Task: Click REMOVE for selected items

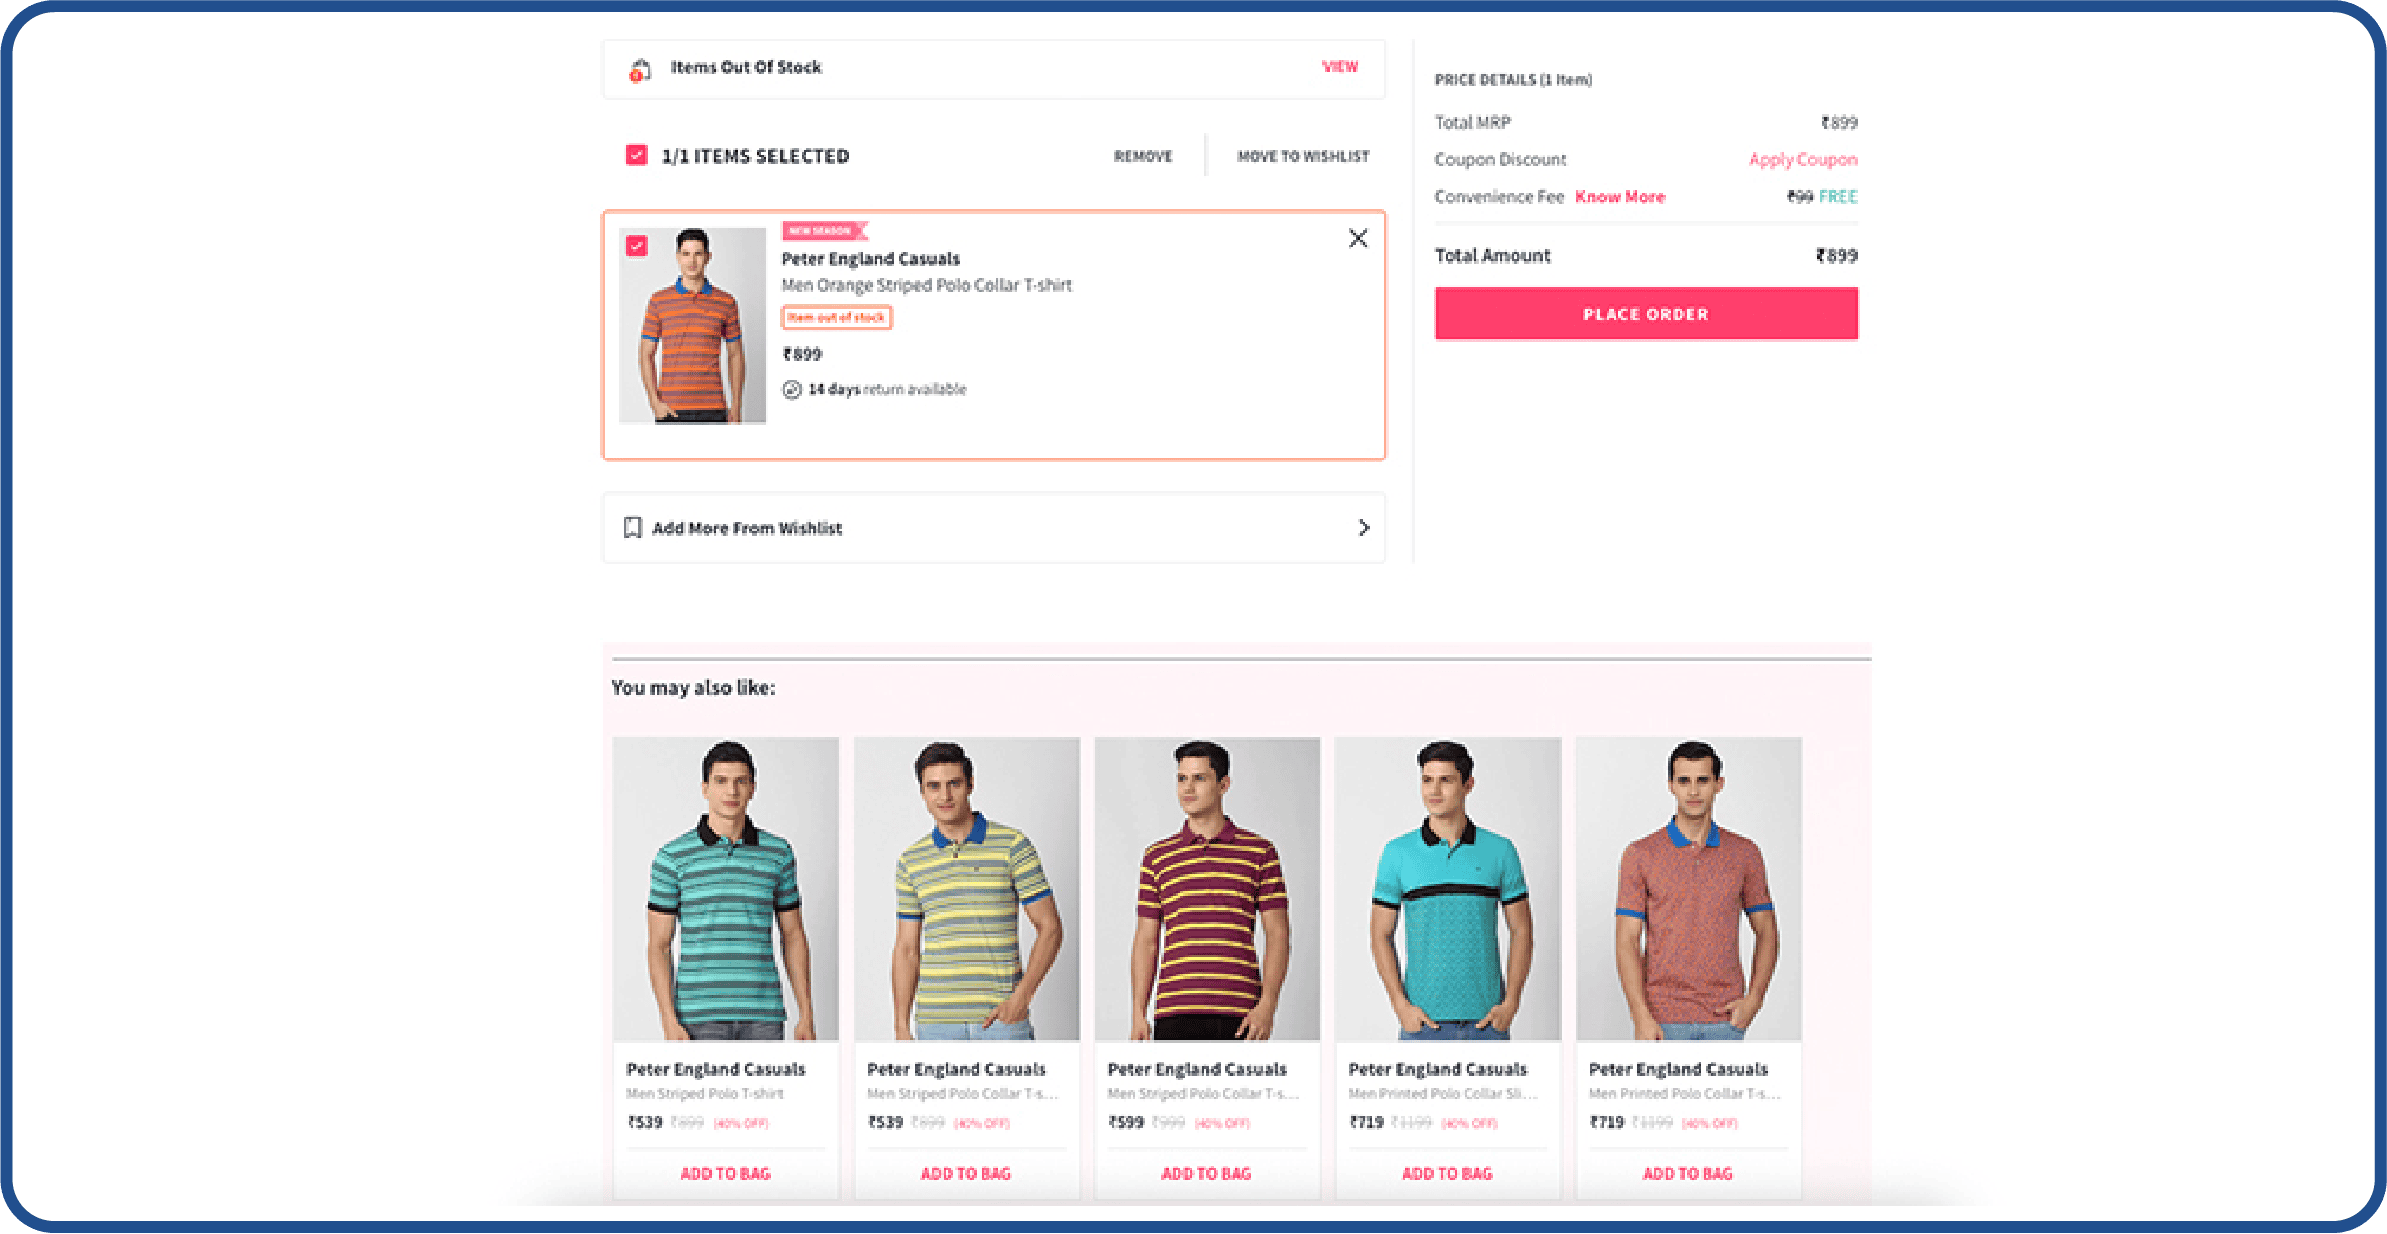Action: pos(1142,156)
